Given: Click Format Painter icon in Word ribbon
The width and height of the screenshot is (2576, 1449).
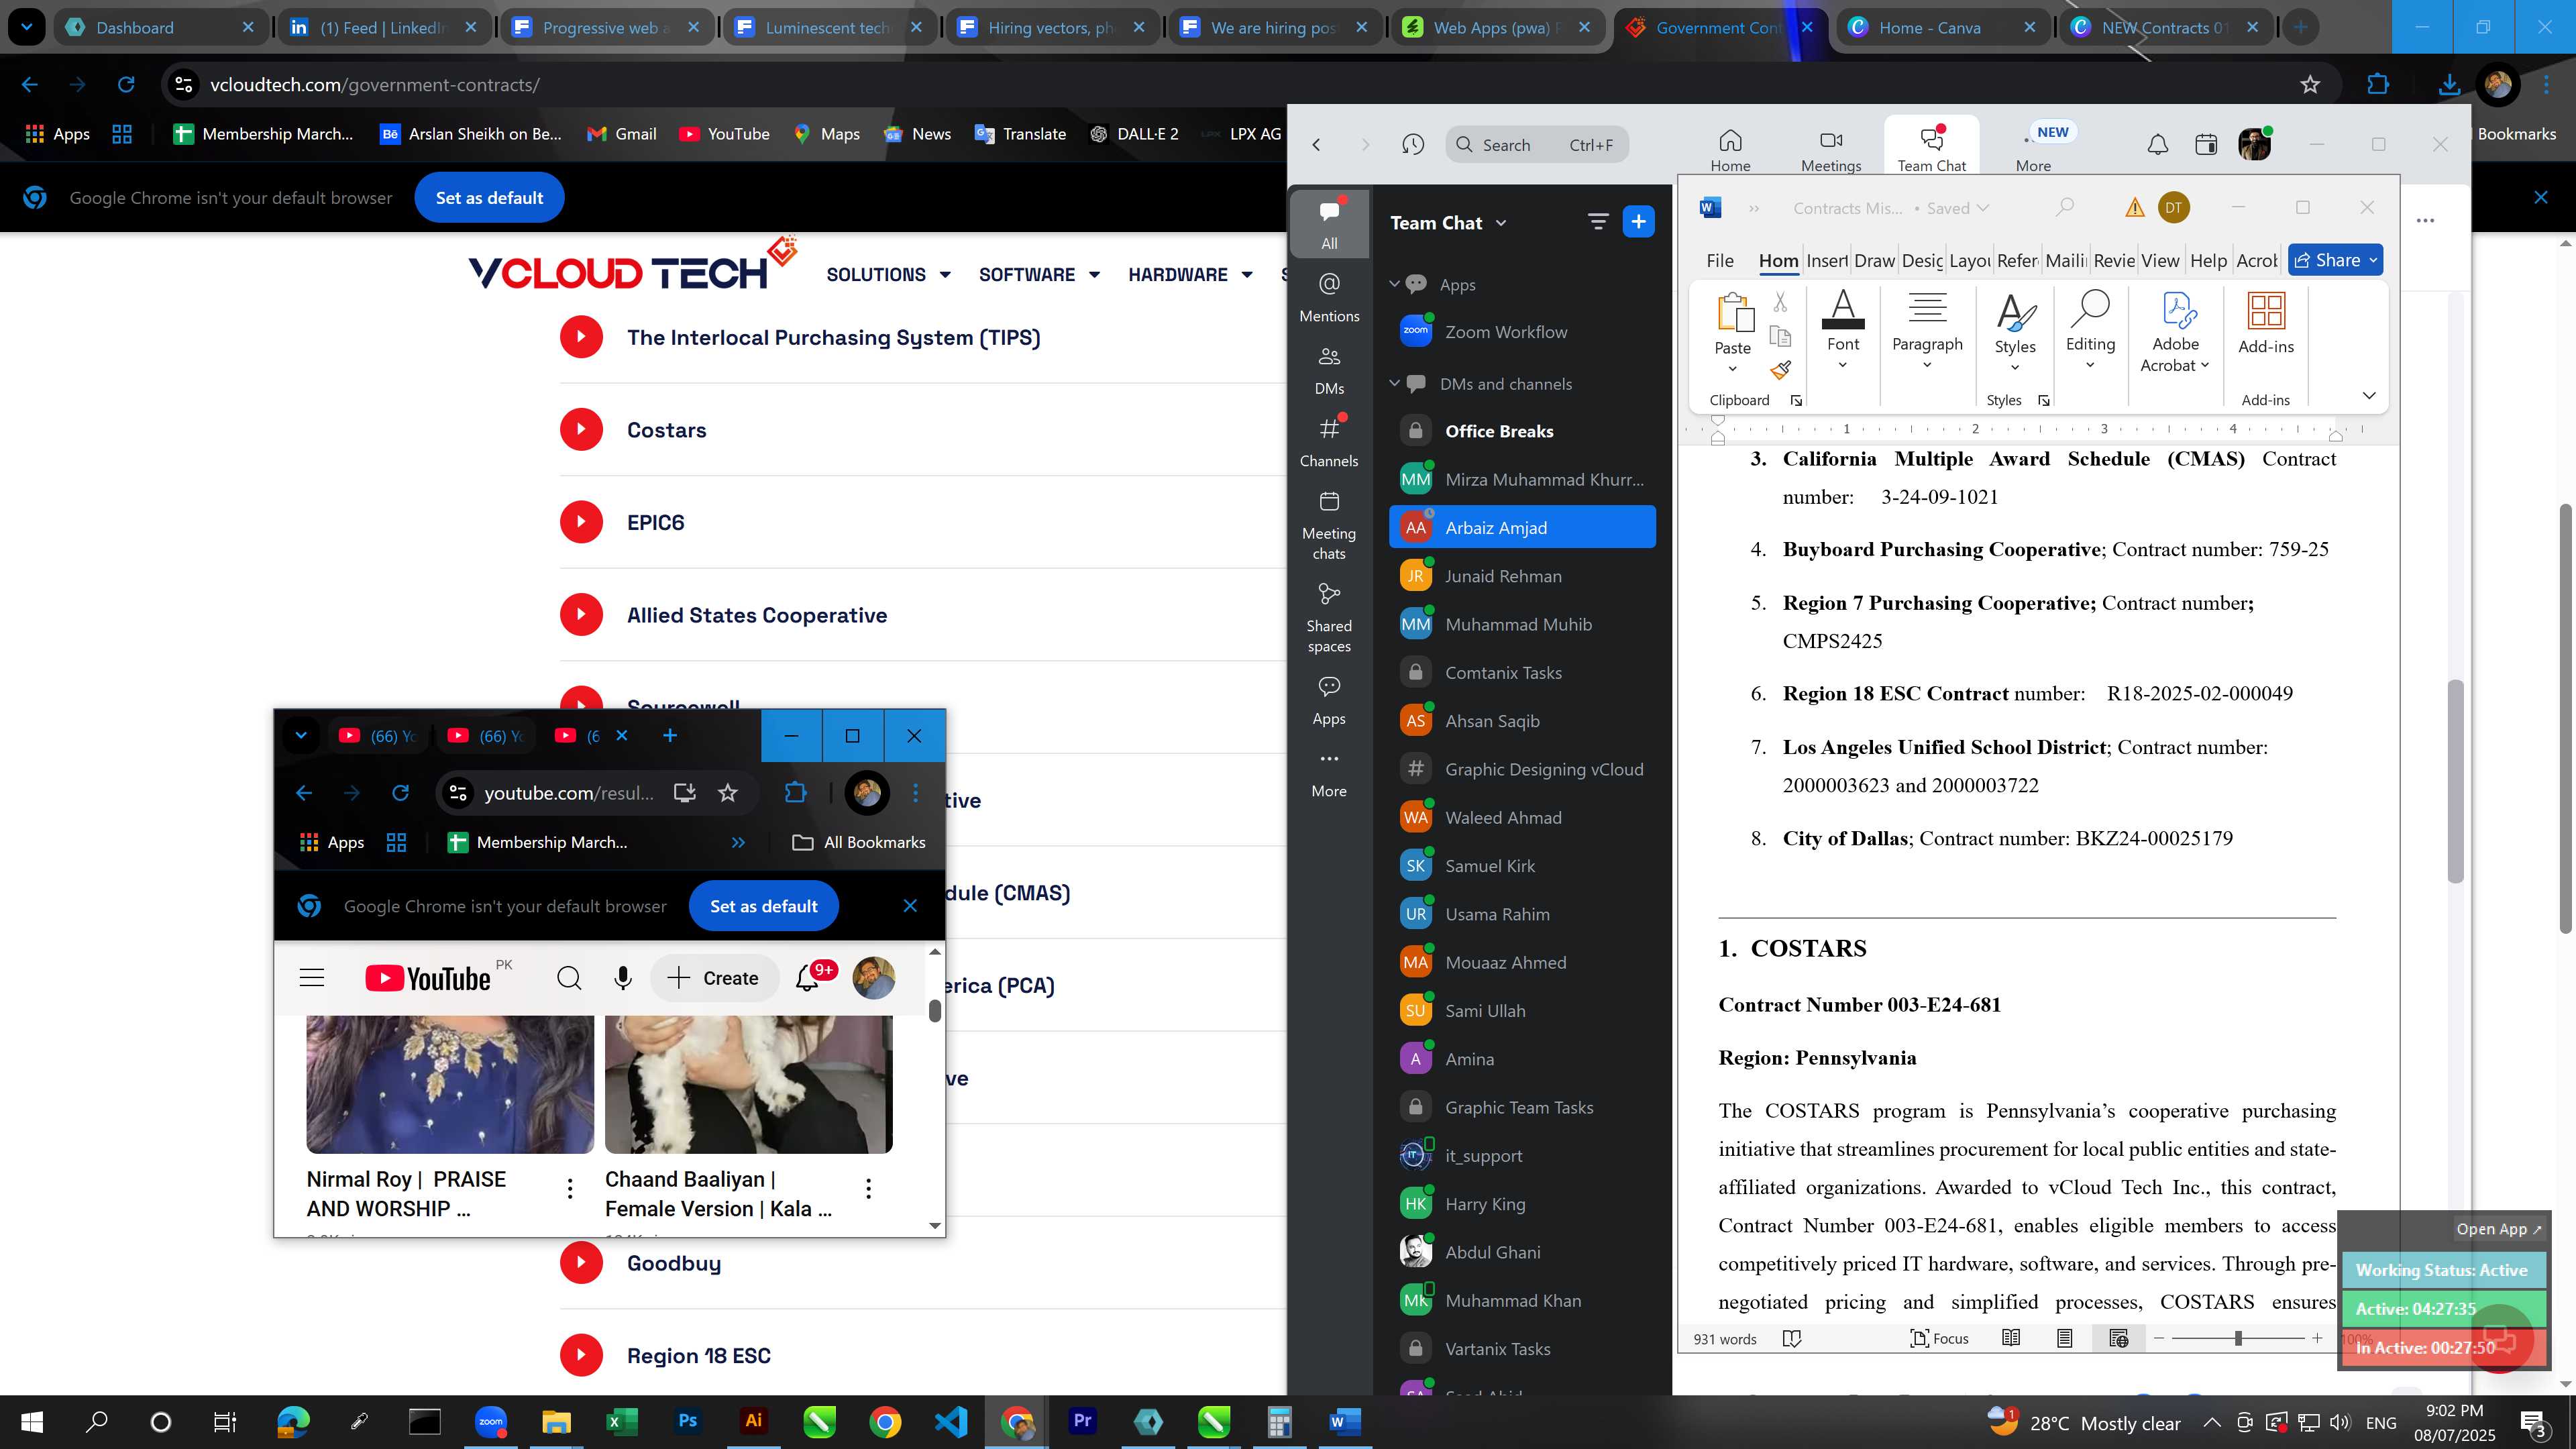Looking at the screenshot, I should [1780, 370].
